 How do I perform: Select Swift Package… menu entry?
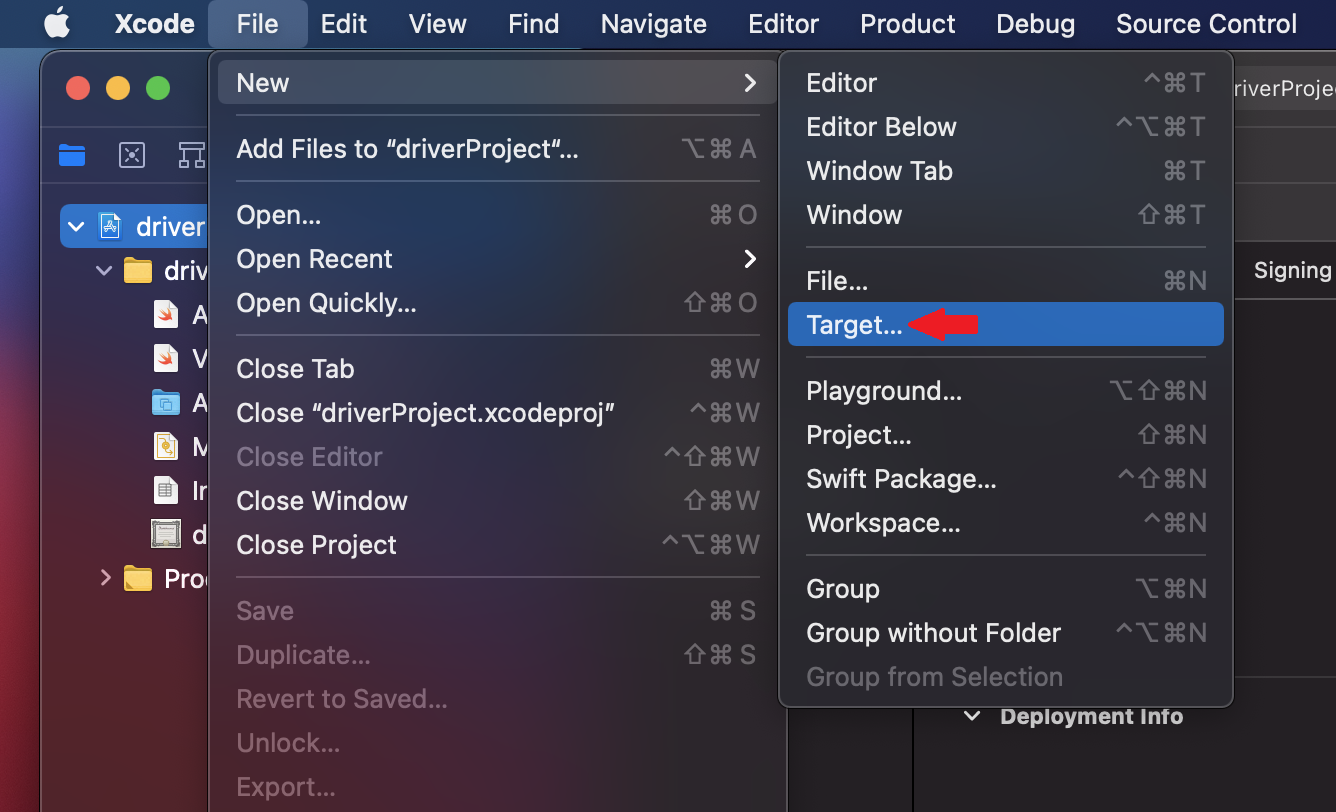point(901,479)
